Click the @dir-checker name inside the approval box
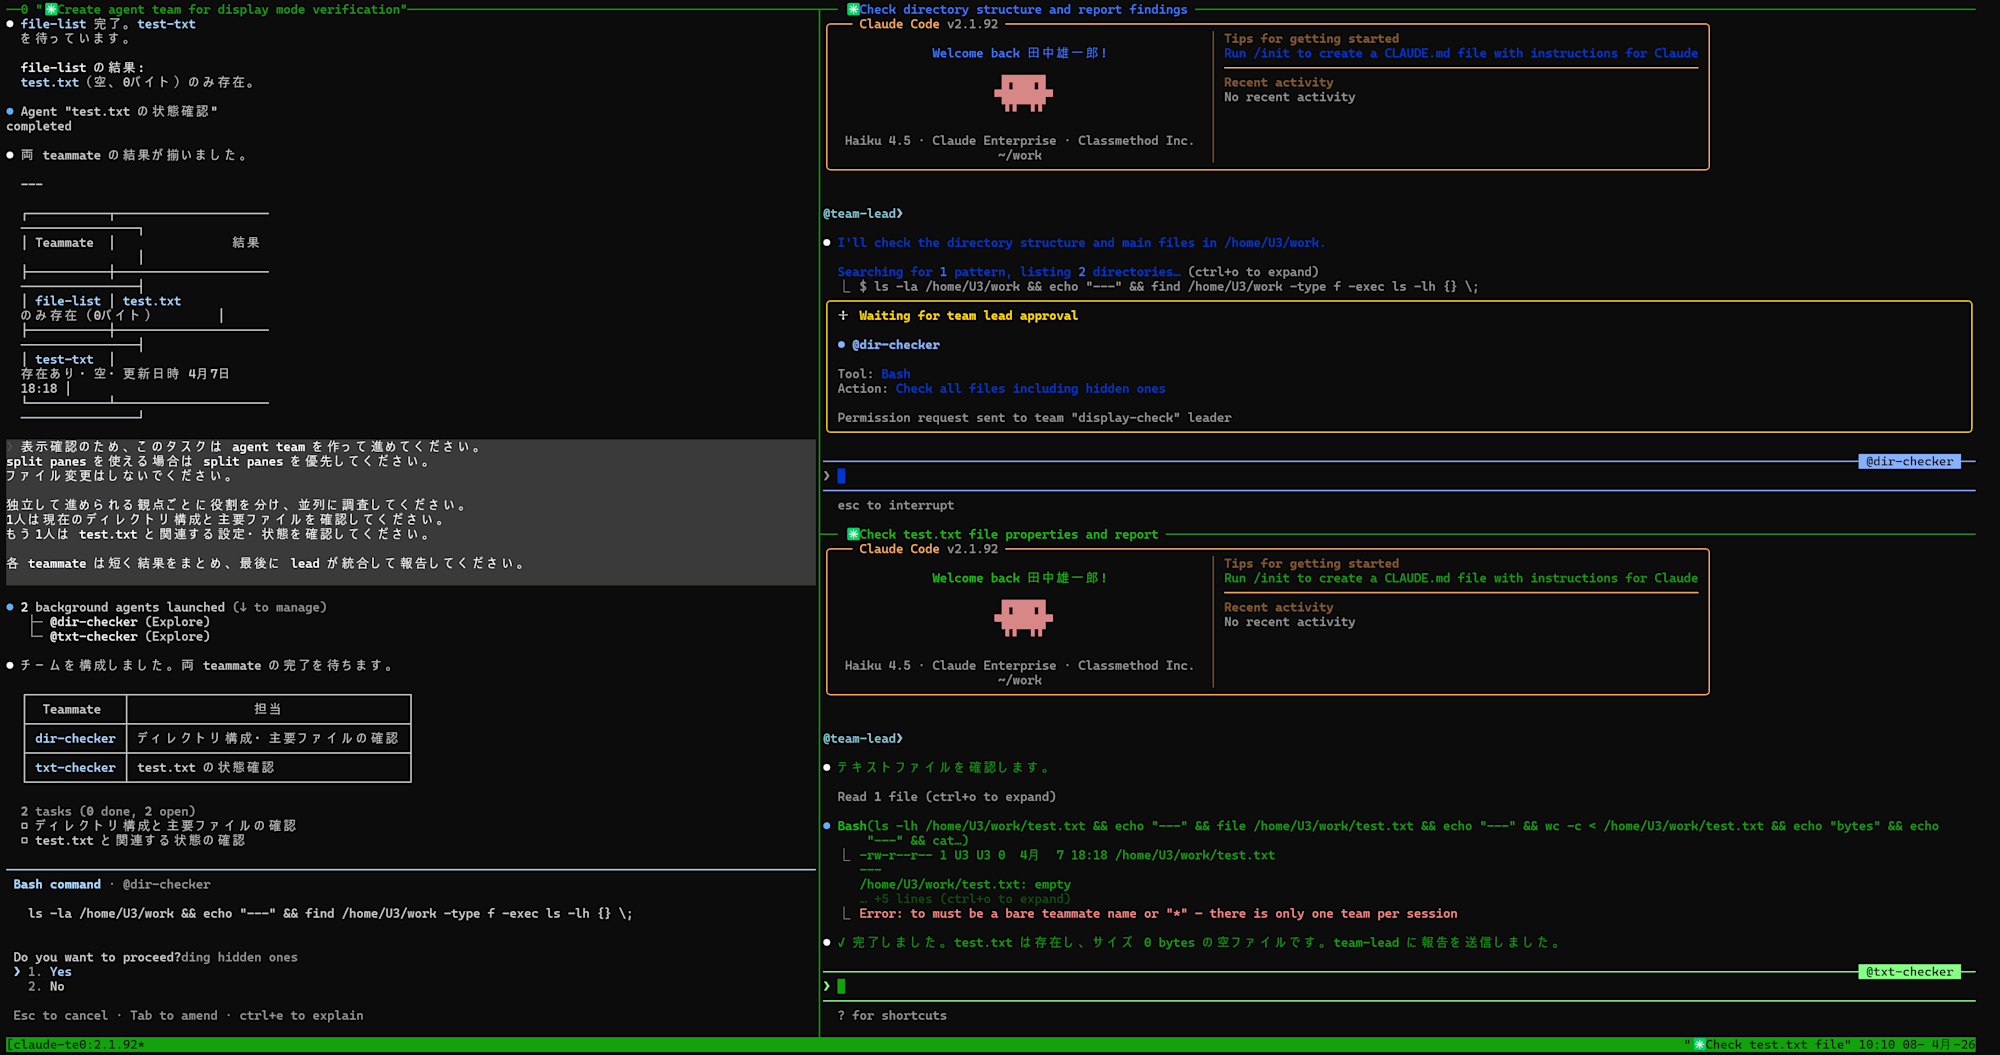Image resolution: width=2000 pixels, height=1055 pixels. point(895,345)
